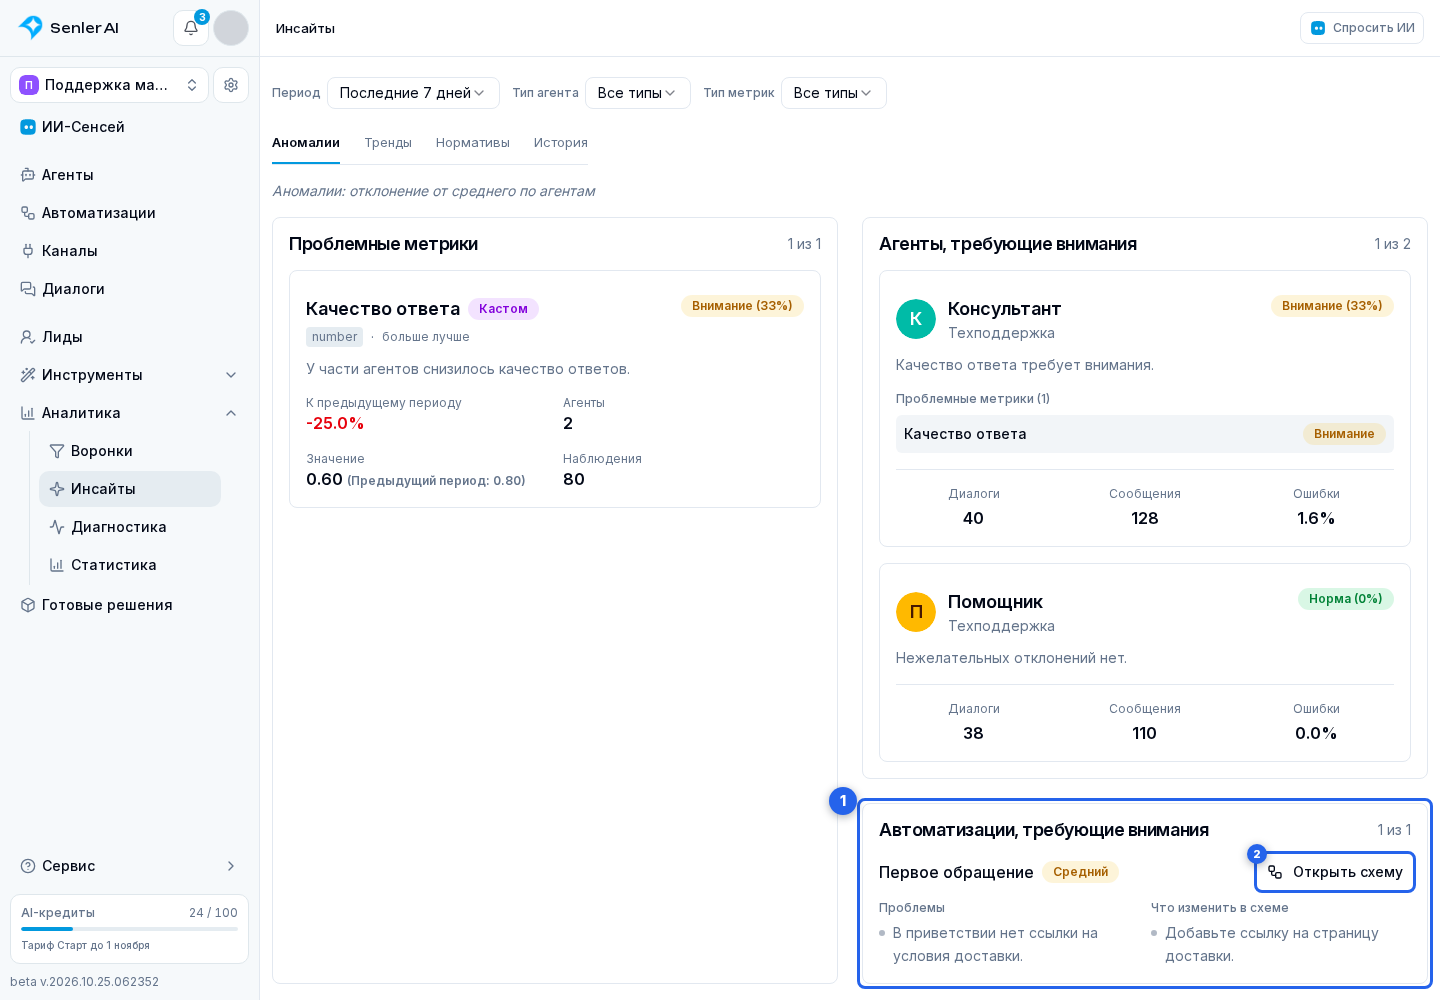
Task: Click the Каналы plug icon
Action: [x=28, y=251]
